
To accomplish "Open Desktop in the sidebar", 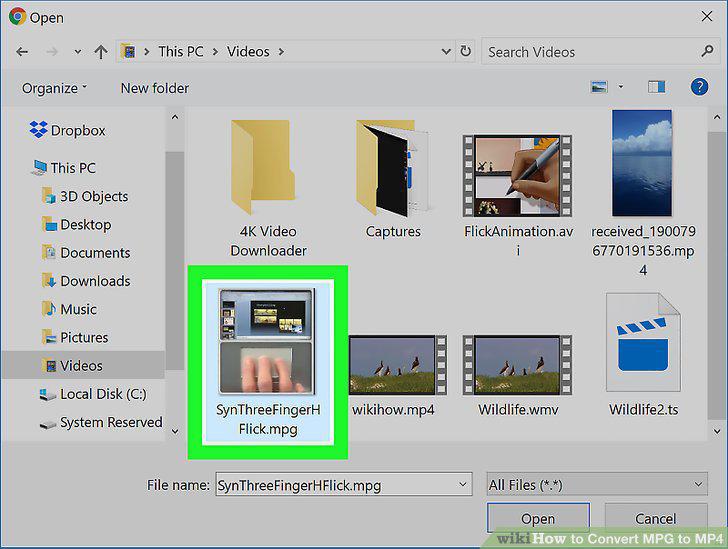I will click(77, 225).
